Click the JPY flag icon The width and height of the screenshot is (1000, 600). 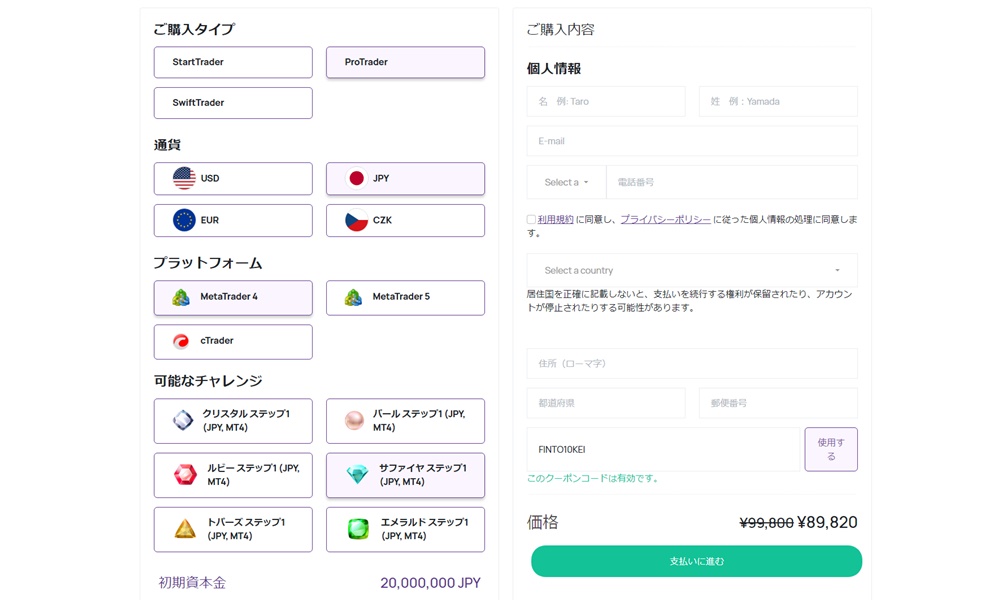click(x=356, y=178)
